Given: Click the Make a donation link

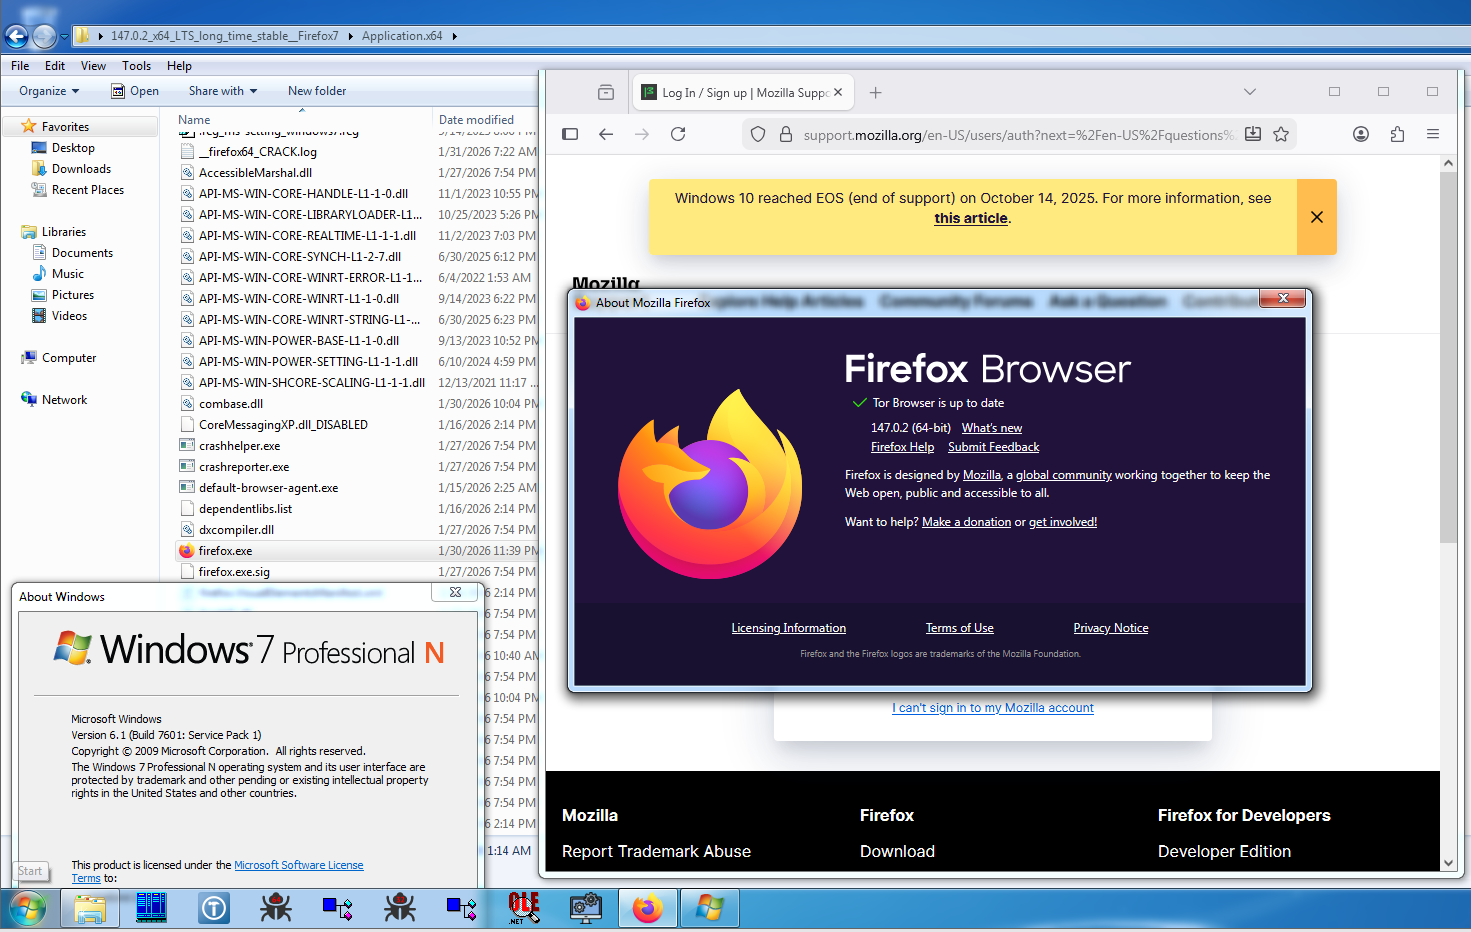Looking at the screenshot, I should [966, 522].
